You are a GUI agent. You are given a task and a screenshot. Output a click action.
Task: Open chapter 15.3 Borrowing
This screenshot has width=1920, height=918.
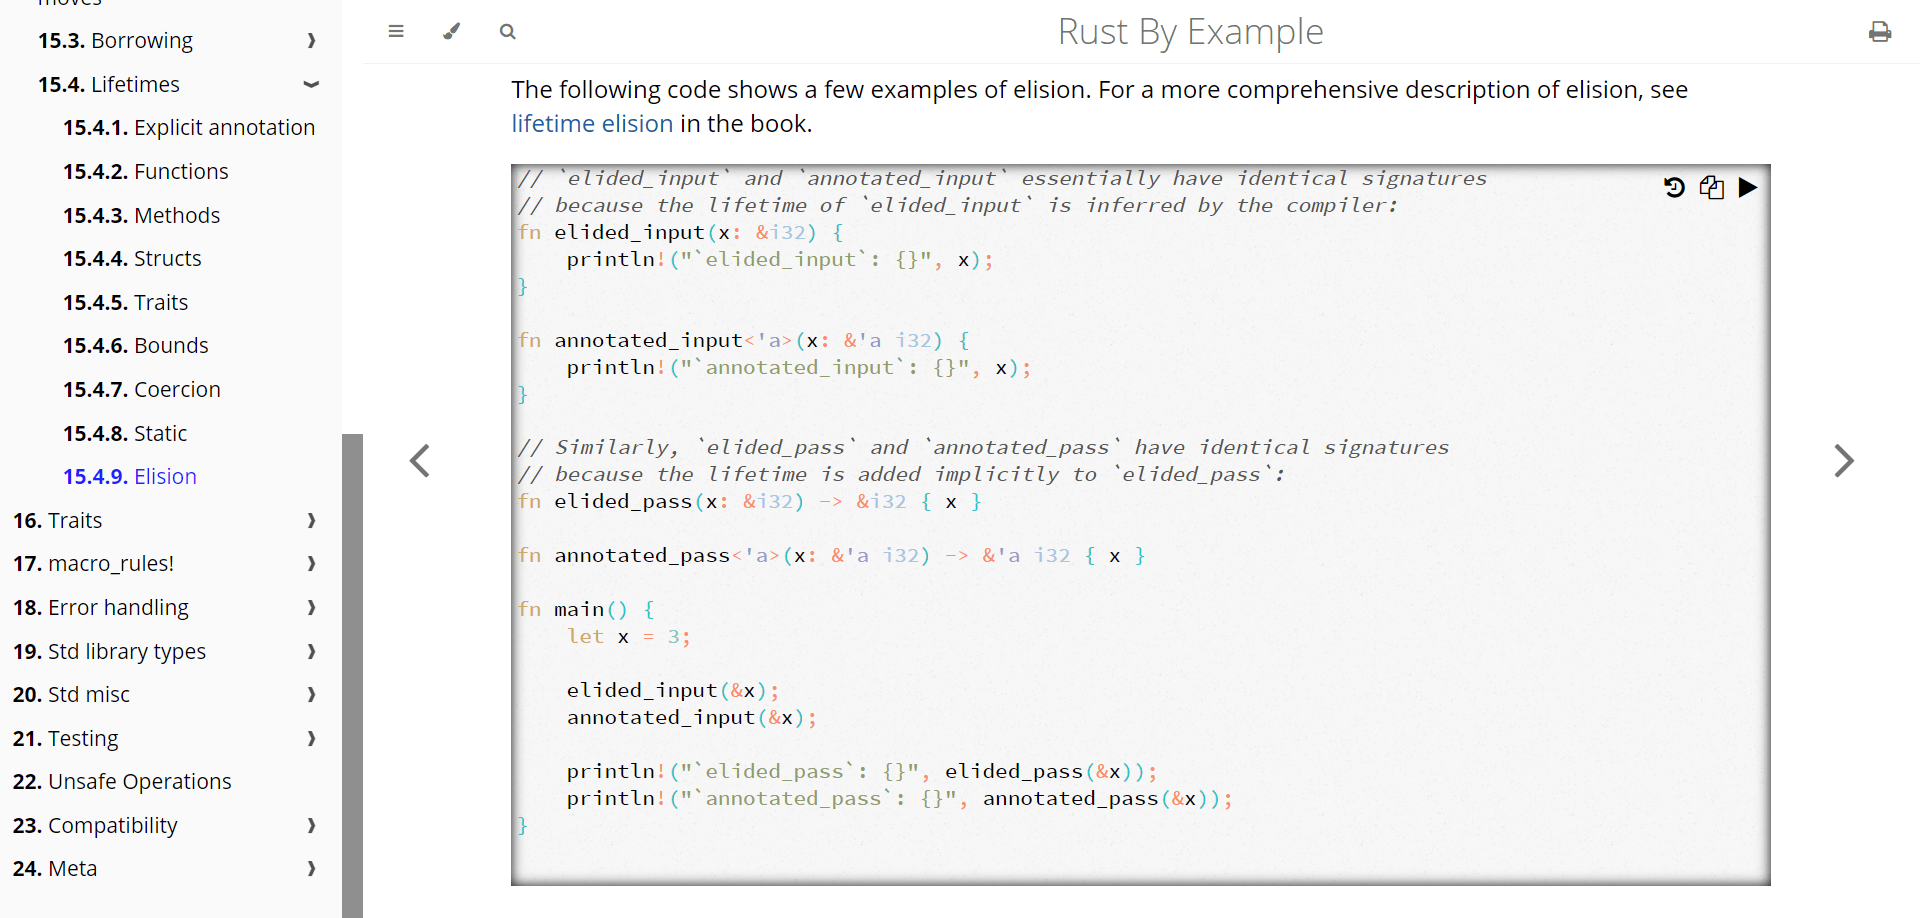(115, 40)
